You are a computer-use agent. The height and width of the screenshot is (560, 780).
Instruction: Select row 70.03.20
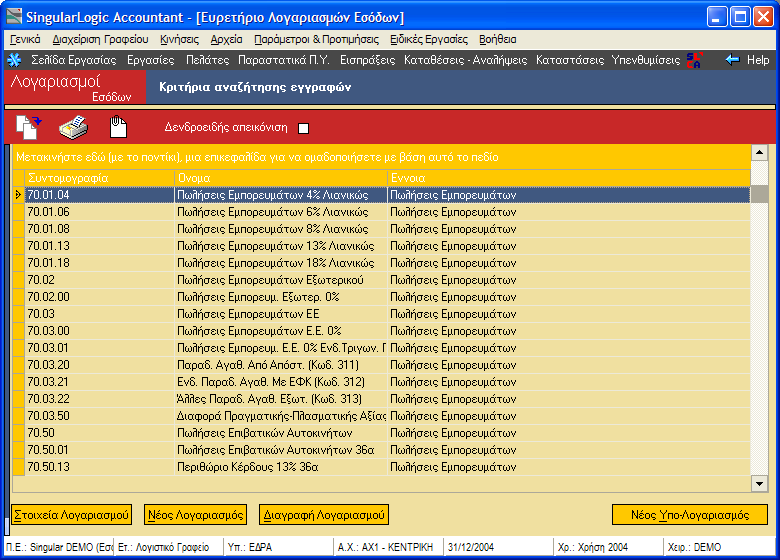(x=382, y=365)
